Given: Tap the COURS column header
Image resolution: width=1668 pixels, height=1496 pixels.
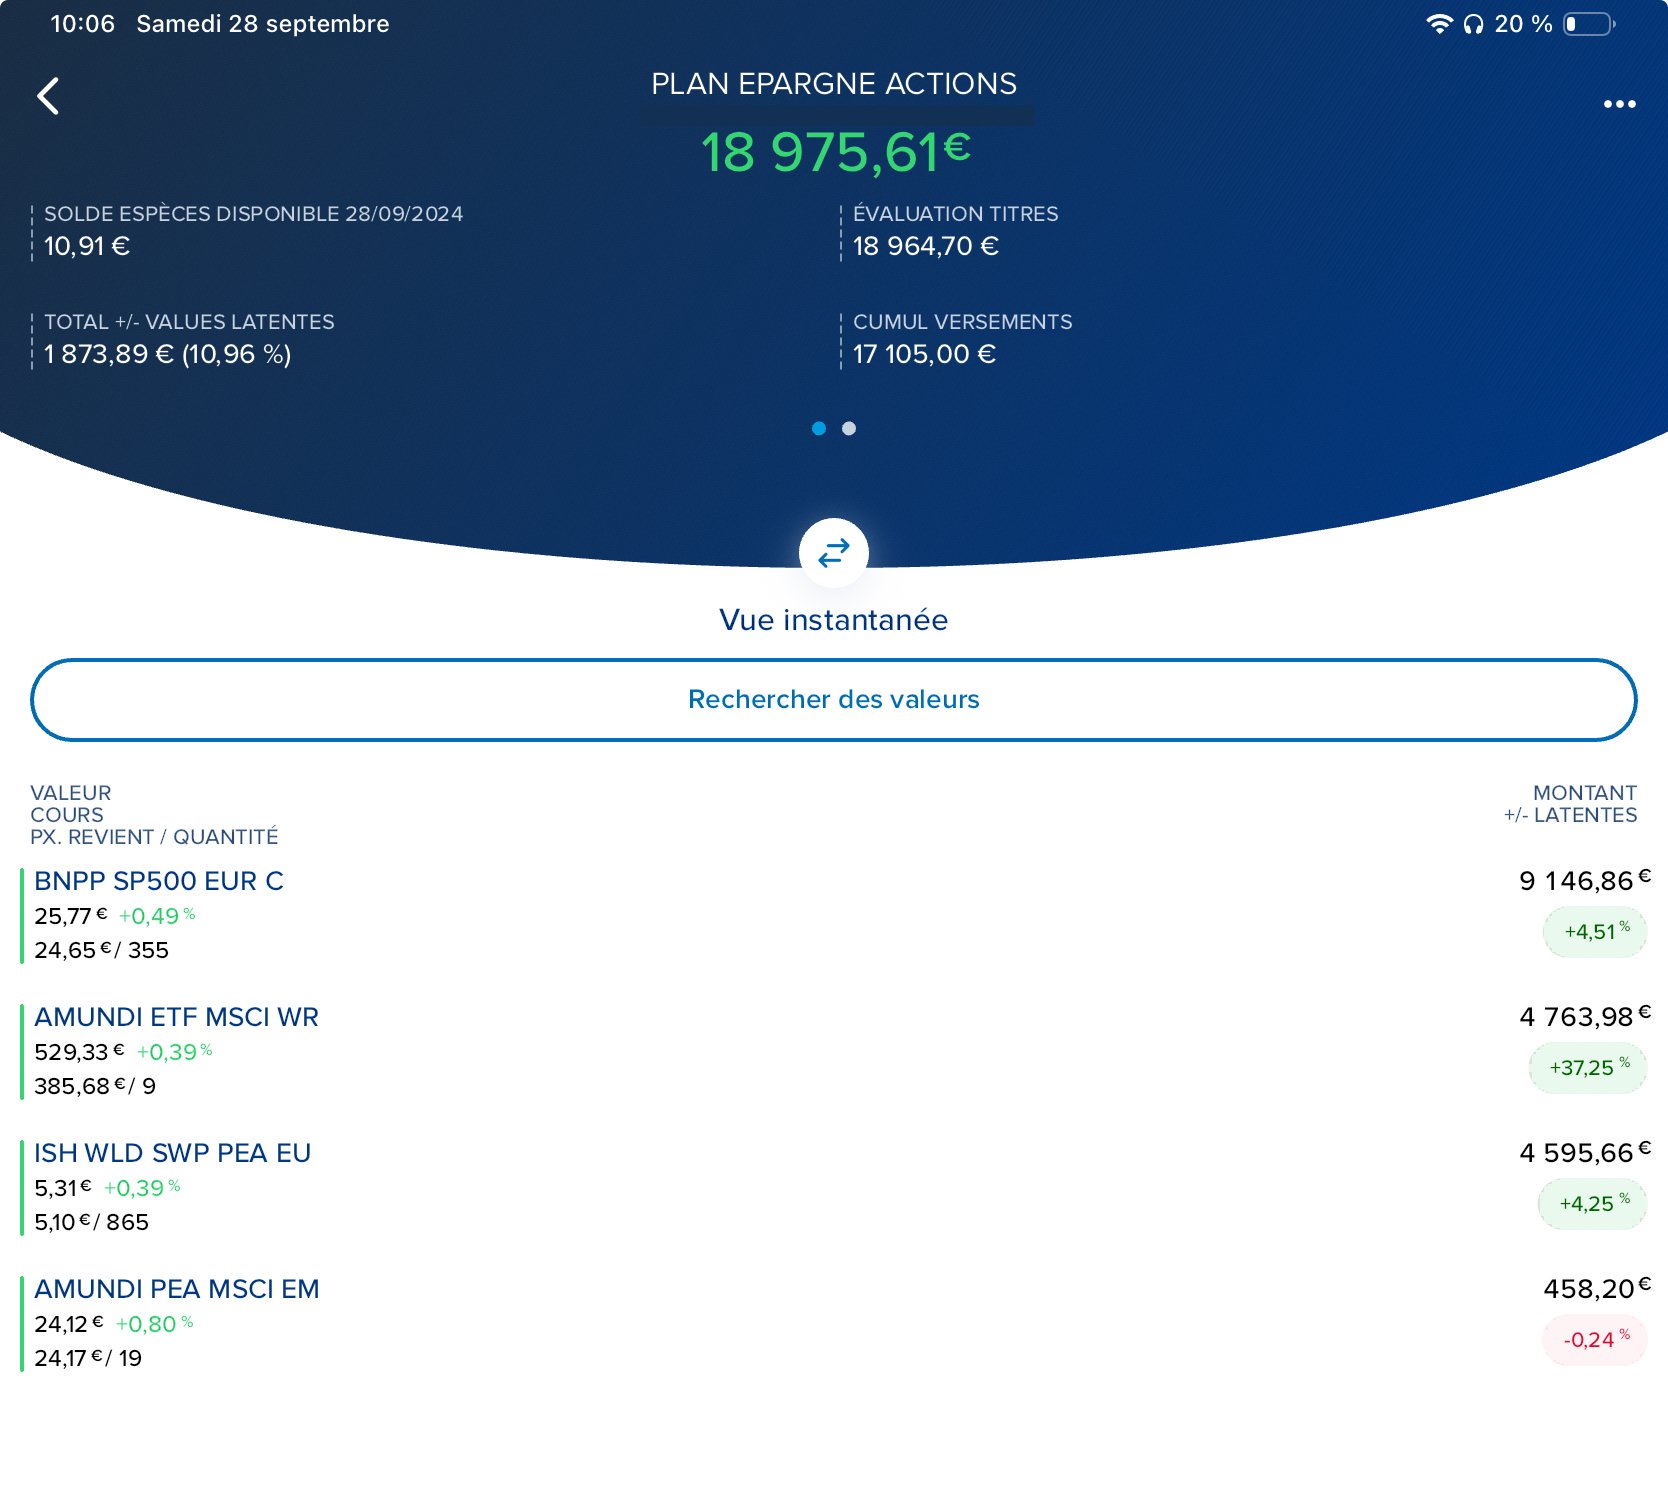Looking at the screenshot, I should click(x=67, y=815).
